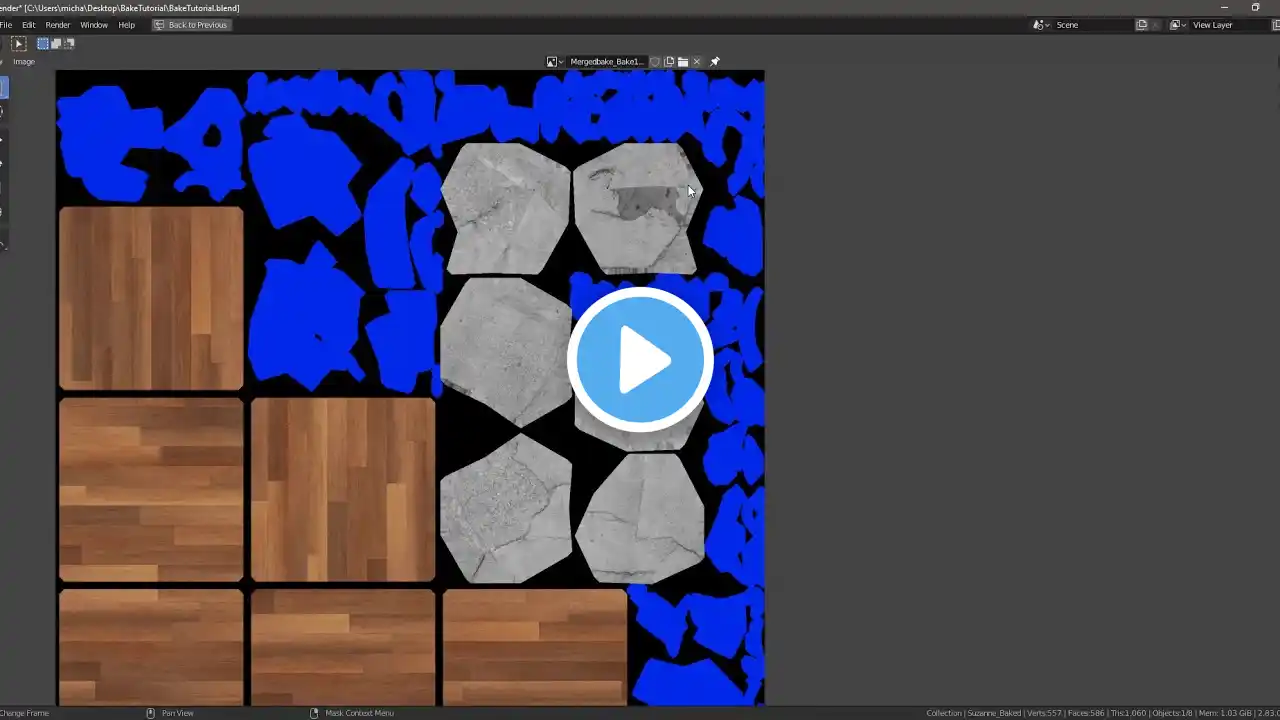Open the image browse dropdown beside Mergedbake

coord(554,62)
